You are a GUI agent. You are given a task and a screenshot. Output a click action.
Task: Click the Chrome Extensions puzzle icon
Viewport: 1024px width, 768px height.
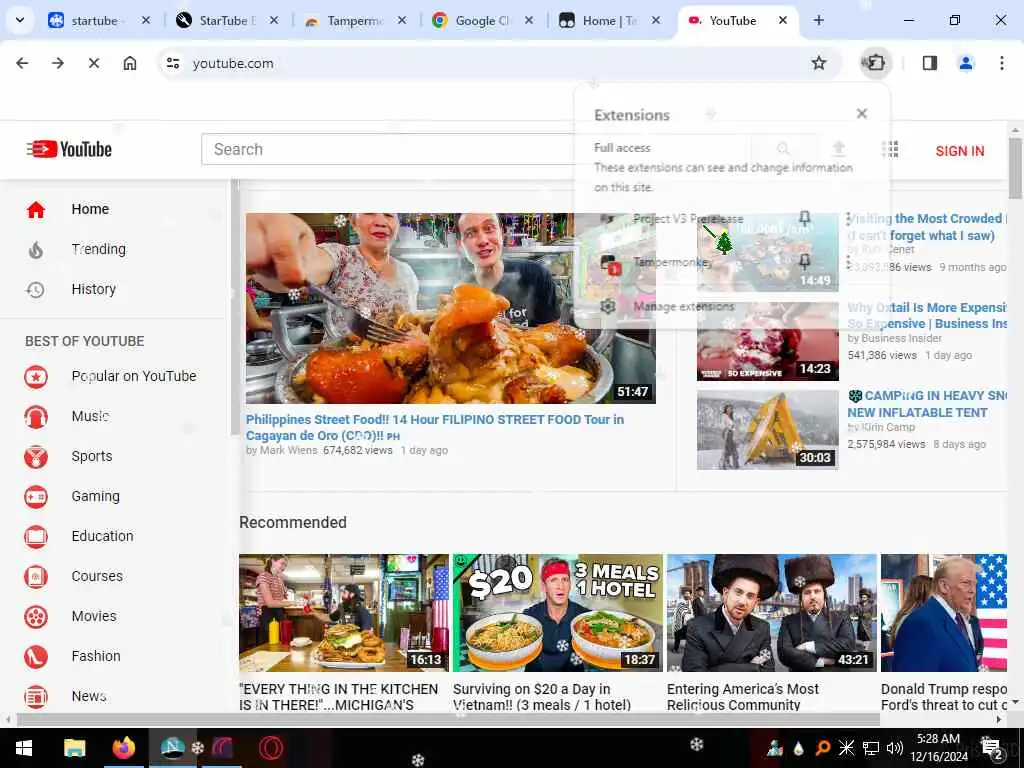tap(875, 63)
